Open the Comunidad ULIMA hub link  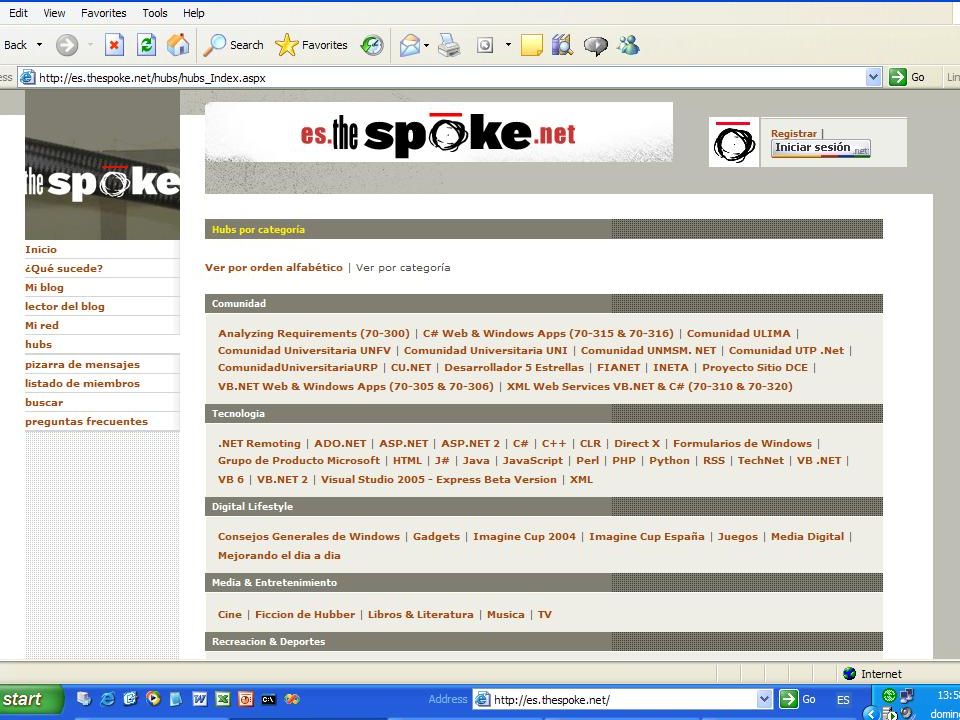coord(738,334)
